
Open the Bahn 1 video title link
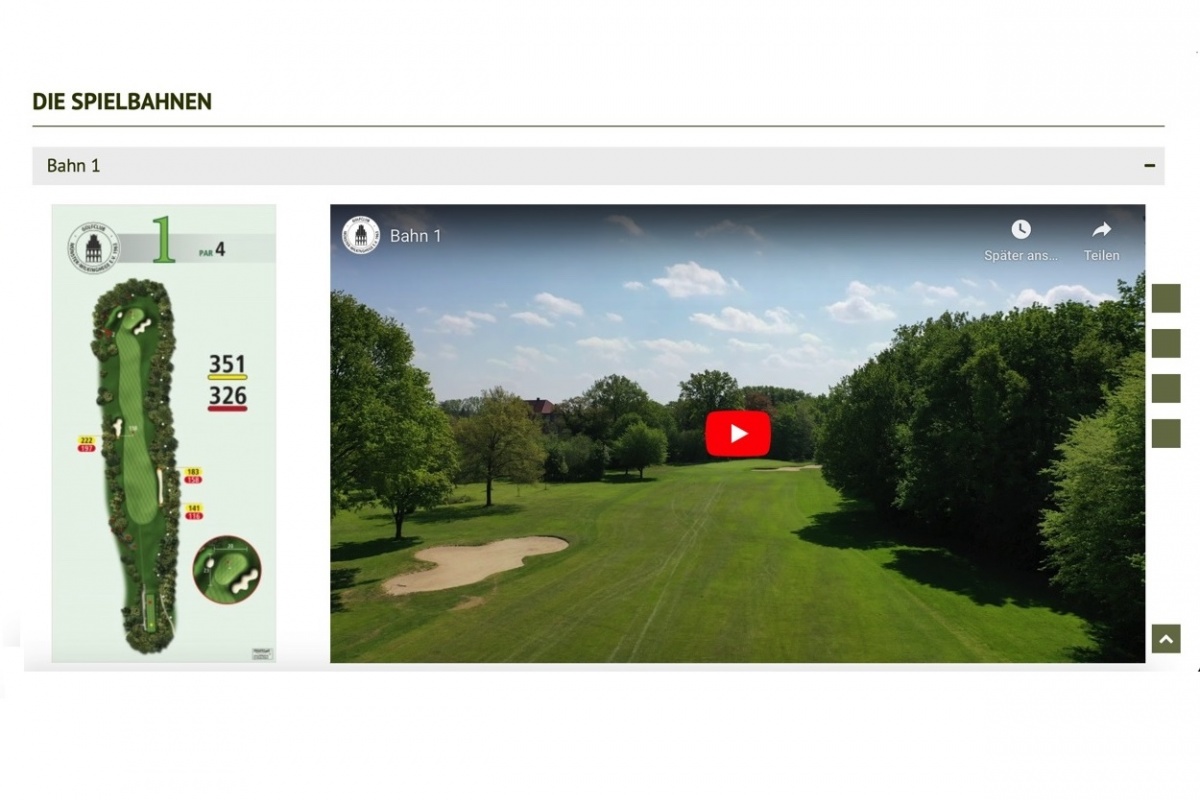click(416, 236)
